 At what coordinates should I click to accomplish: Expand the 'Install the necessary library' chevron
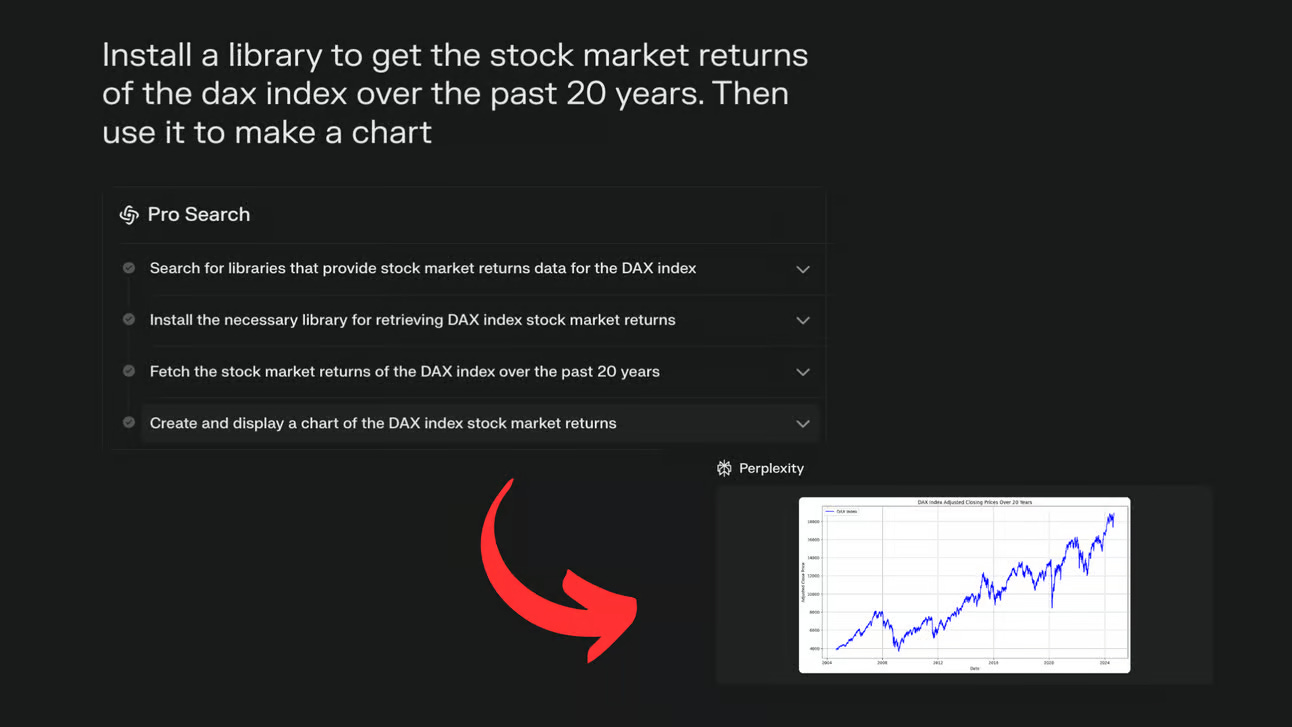tap(802, 320)
